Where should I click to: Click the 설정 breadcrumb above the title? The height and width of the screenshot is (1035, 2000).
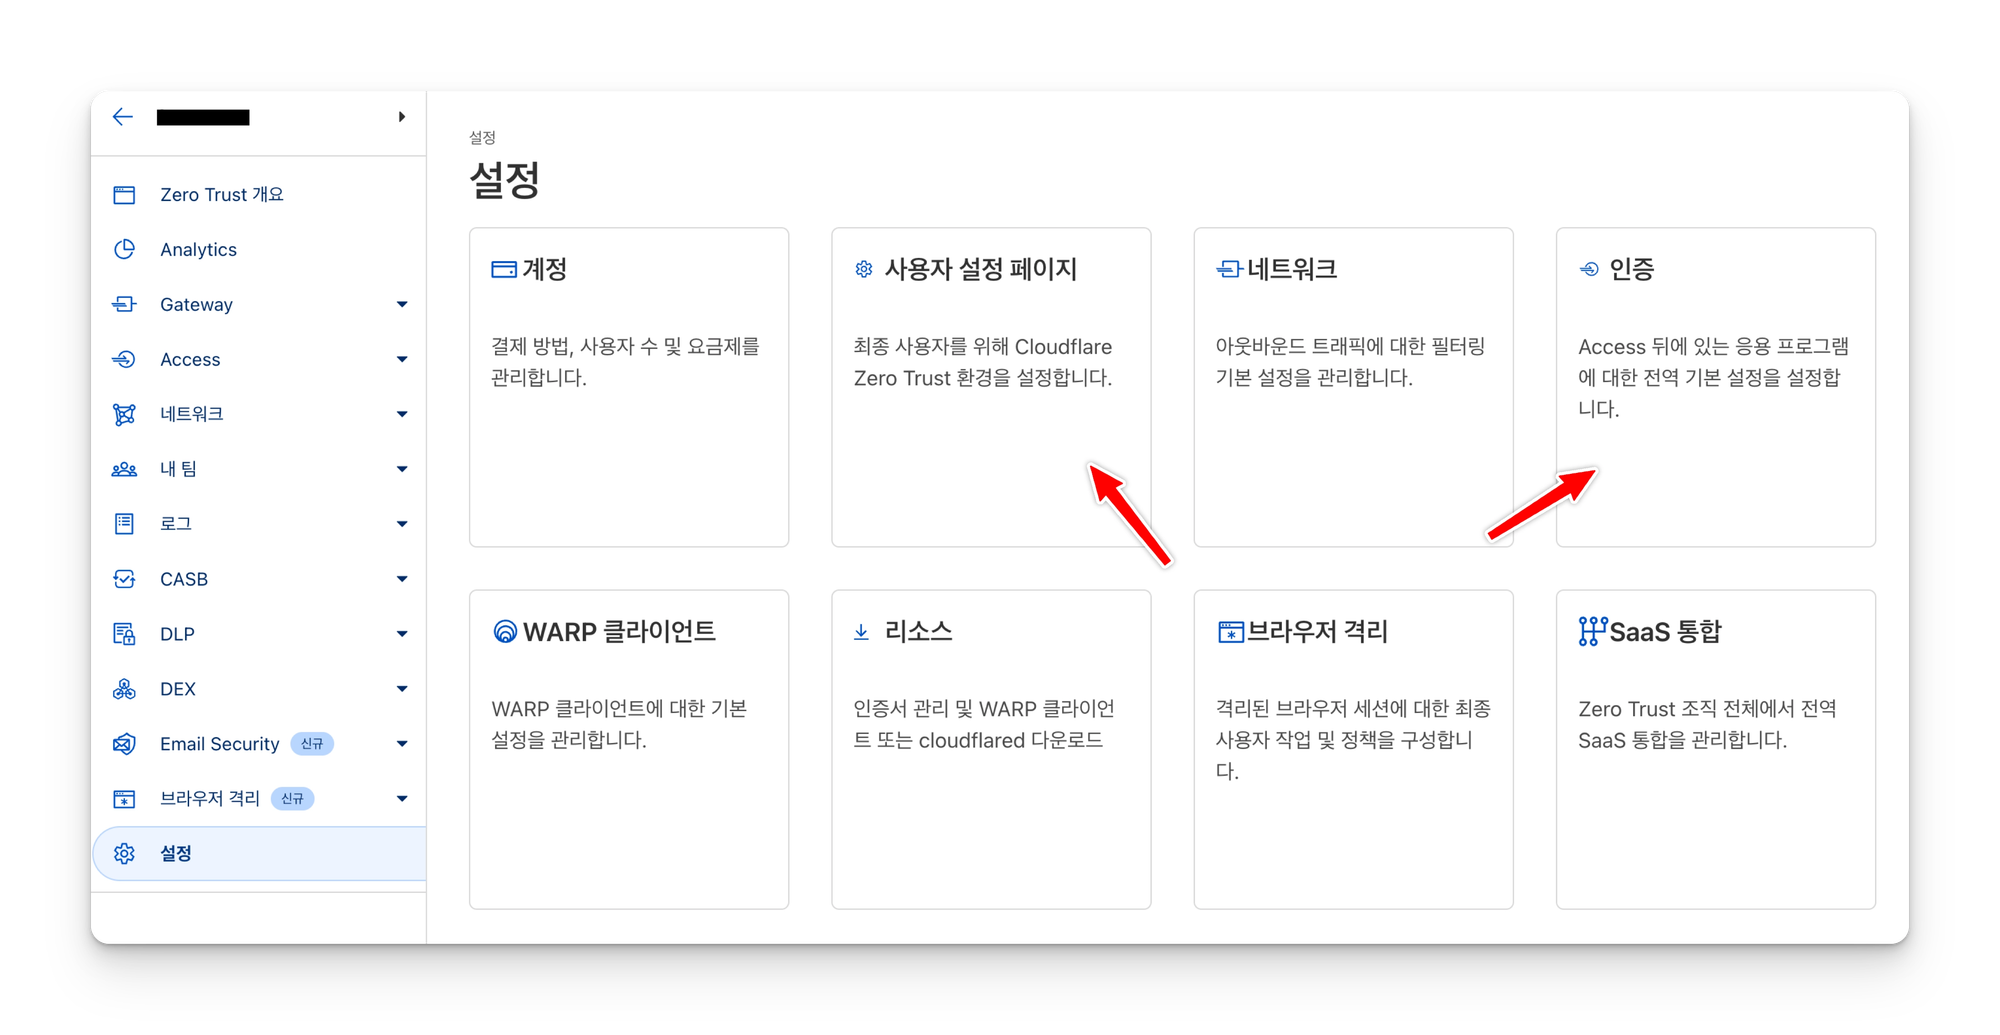pyautogui.click(x=482, y=138)
